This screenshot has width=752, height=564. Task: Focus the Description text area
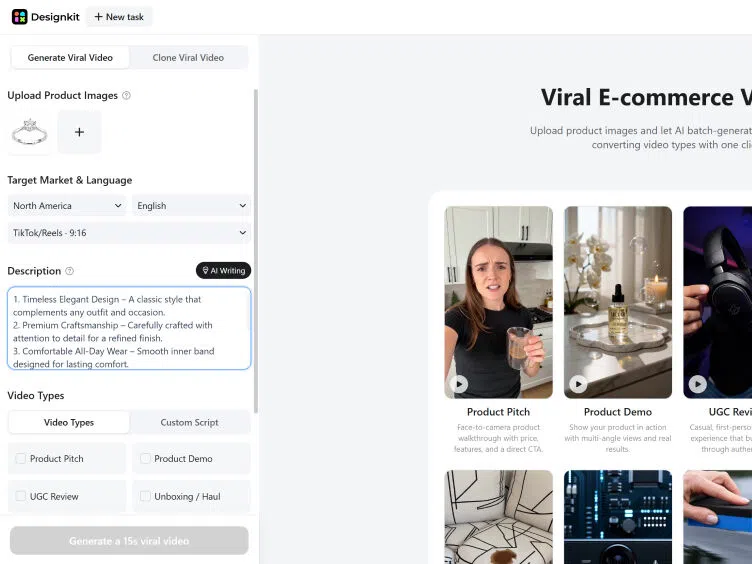pos(129,329)
